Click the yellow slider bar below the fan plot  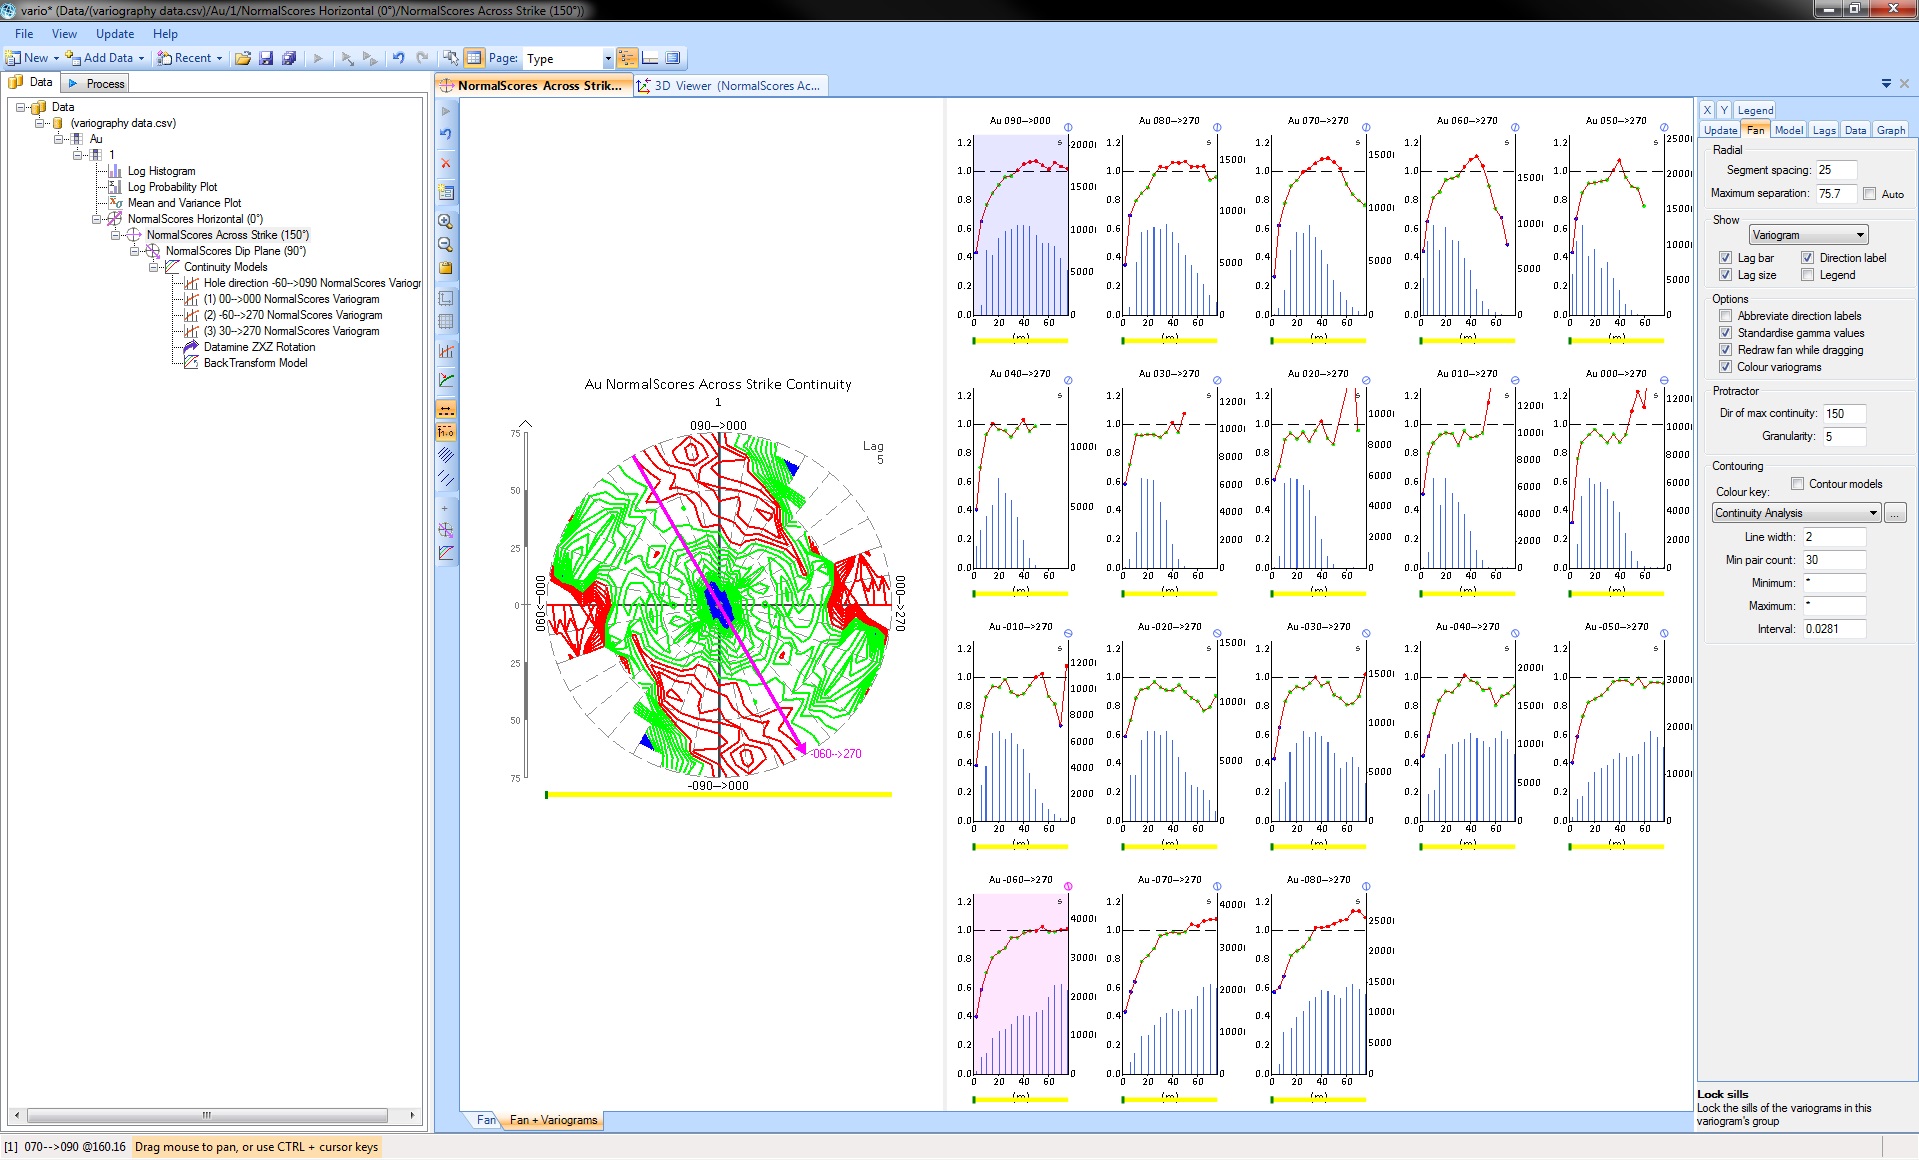click(718, 795)
